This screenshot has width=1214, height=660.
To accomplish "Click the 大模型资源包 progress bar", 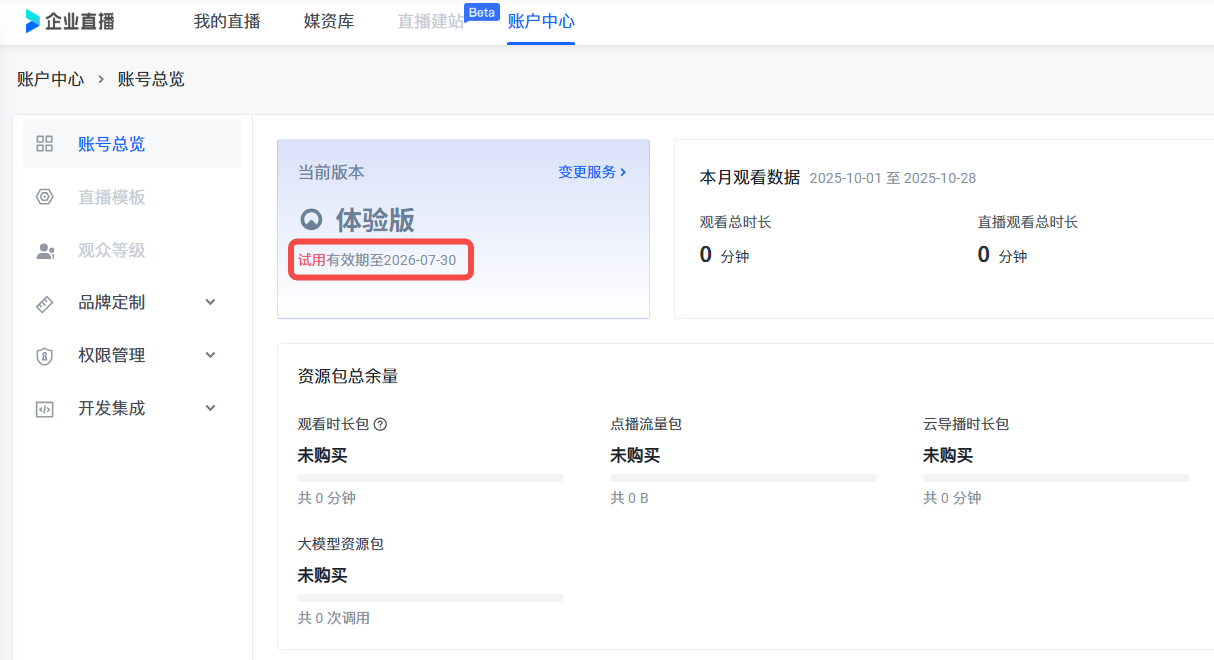I will click(x=430, y=598).
